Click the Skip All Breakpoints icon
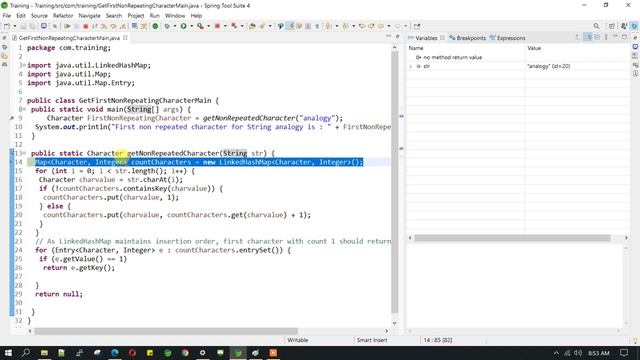 click(x=55, y=26)
